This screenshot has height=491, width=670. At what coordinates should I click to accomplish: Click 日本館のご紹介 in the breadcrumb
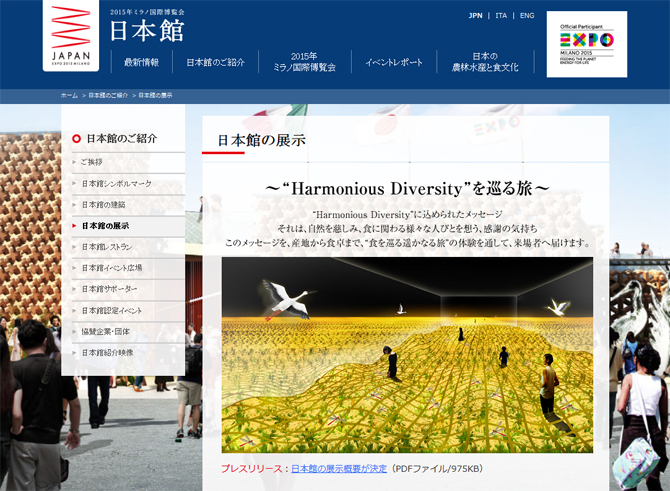(108, 95)
